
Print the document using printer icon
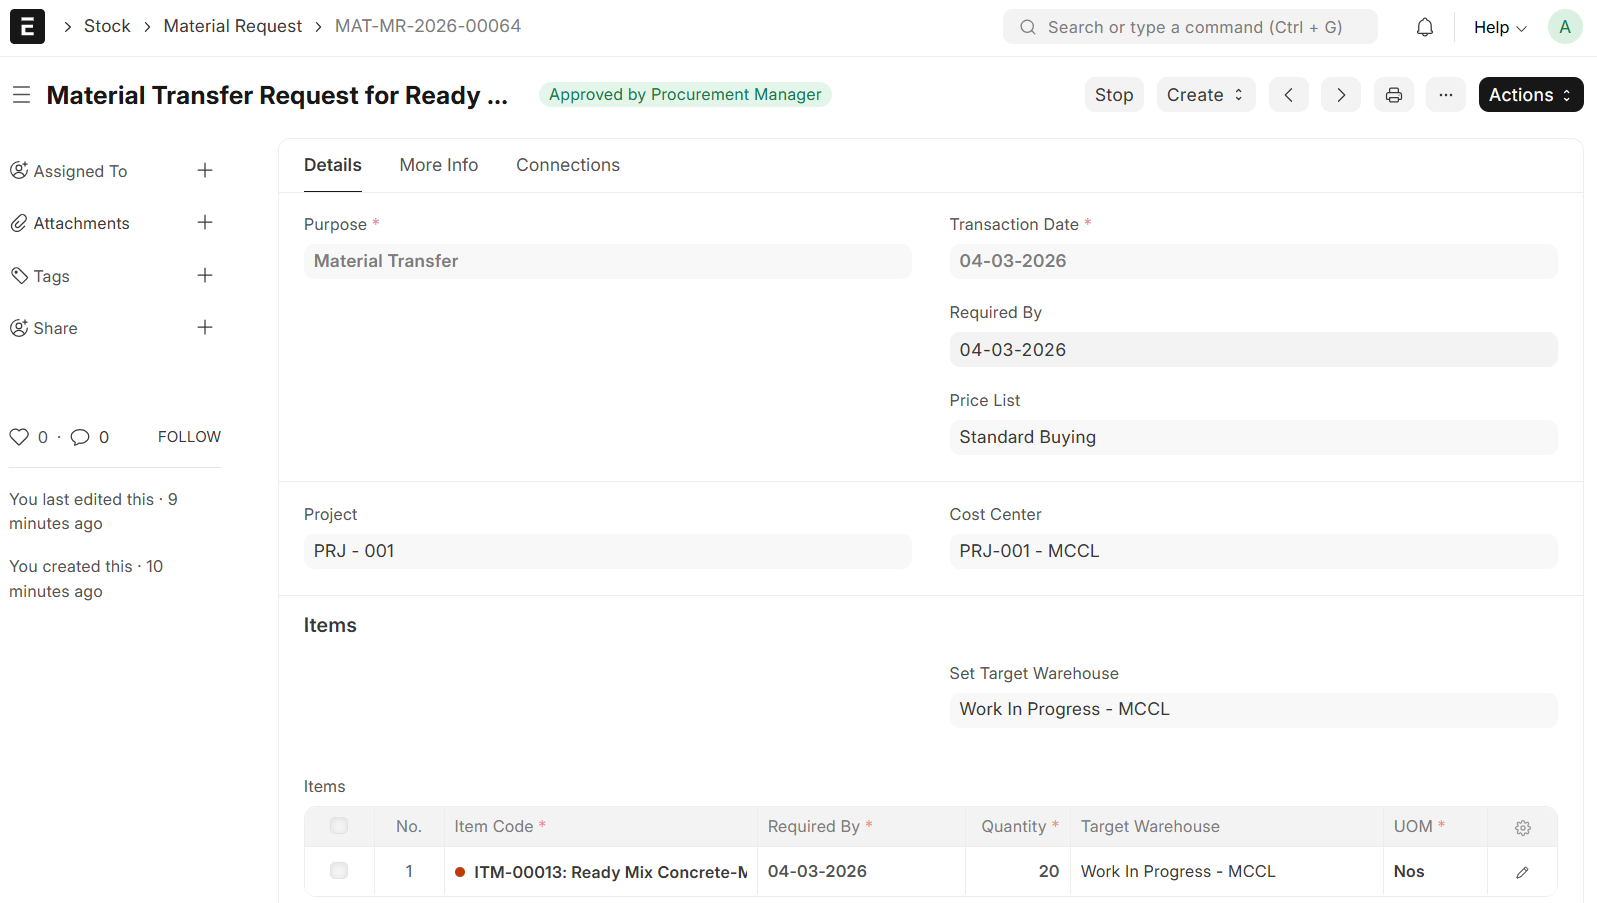click(1393, 95)
